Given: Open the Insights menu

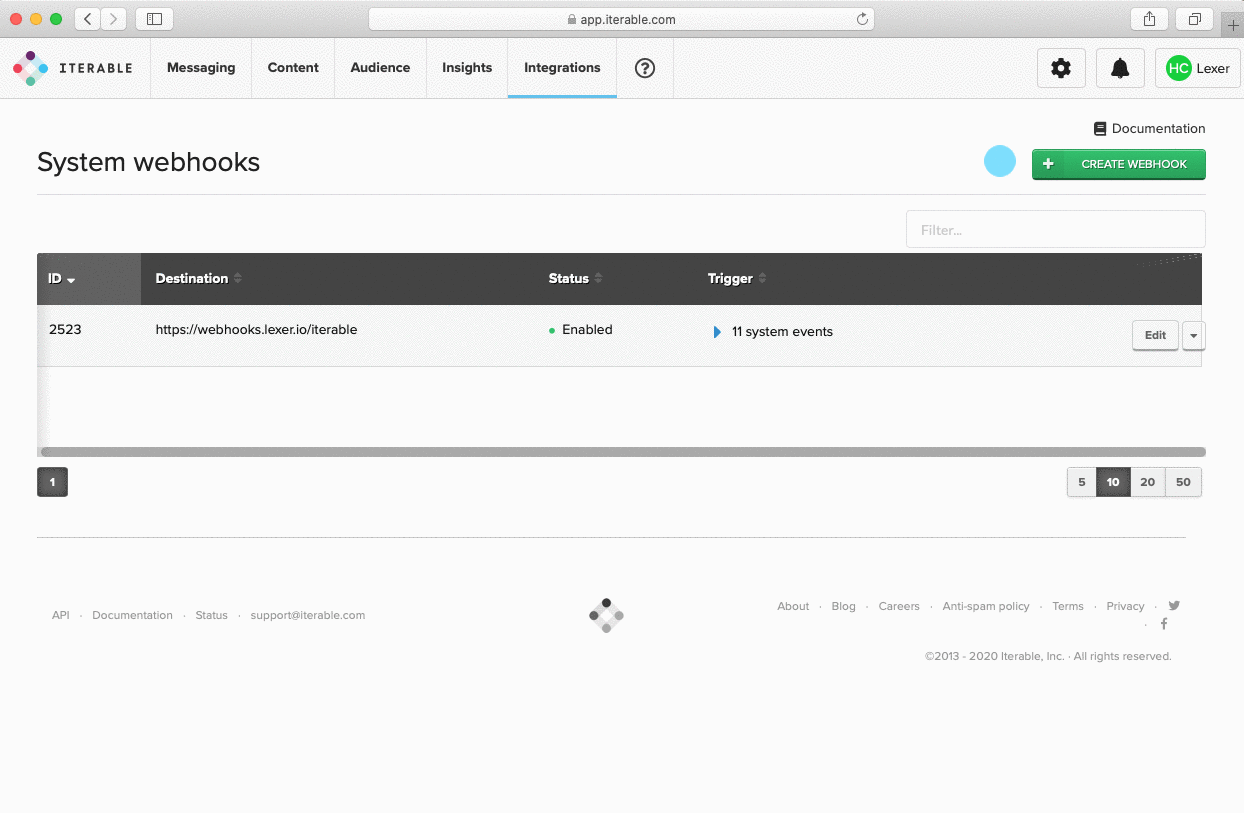Looking at the screenshot, I should 467,68.
